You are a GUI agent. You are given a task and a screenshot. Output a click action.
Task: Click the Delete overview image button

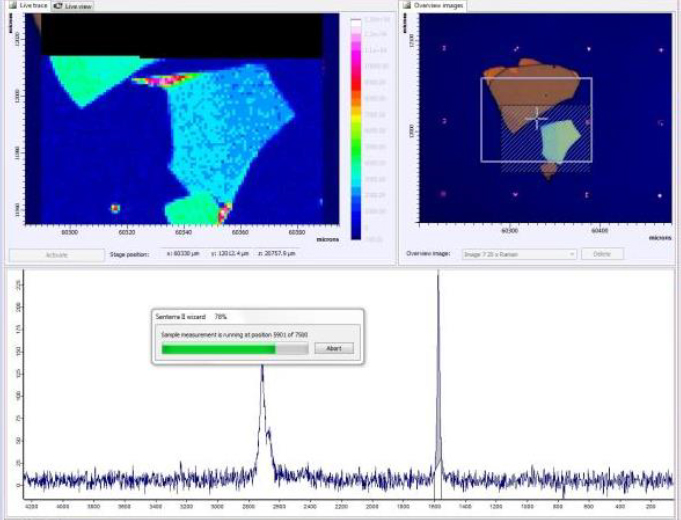(602, 254)
